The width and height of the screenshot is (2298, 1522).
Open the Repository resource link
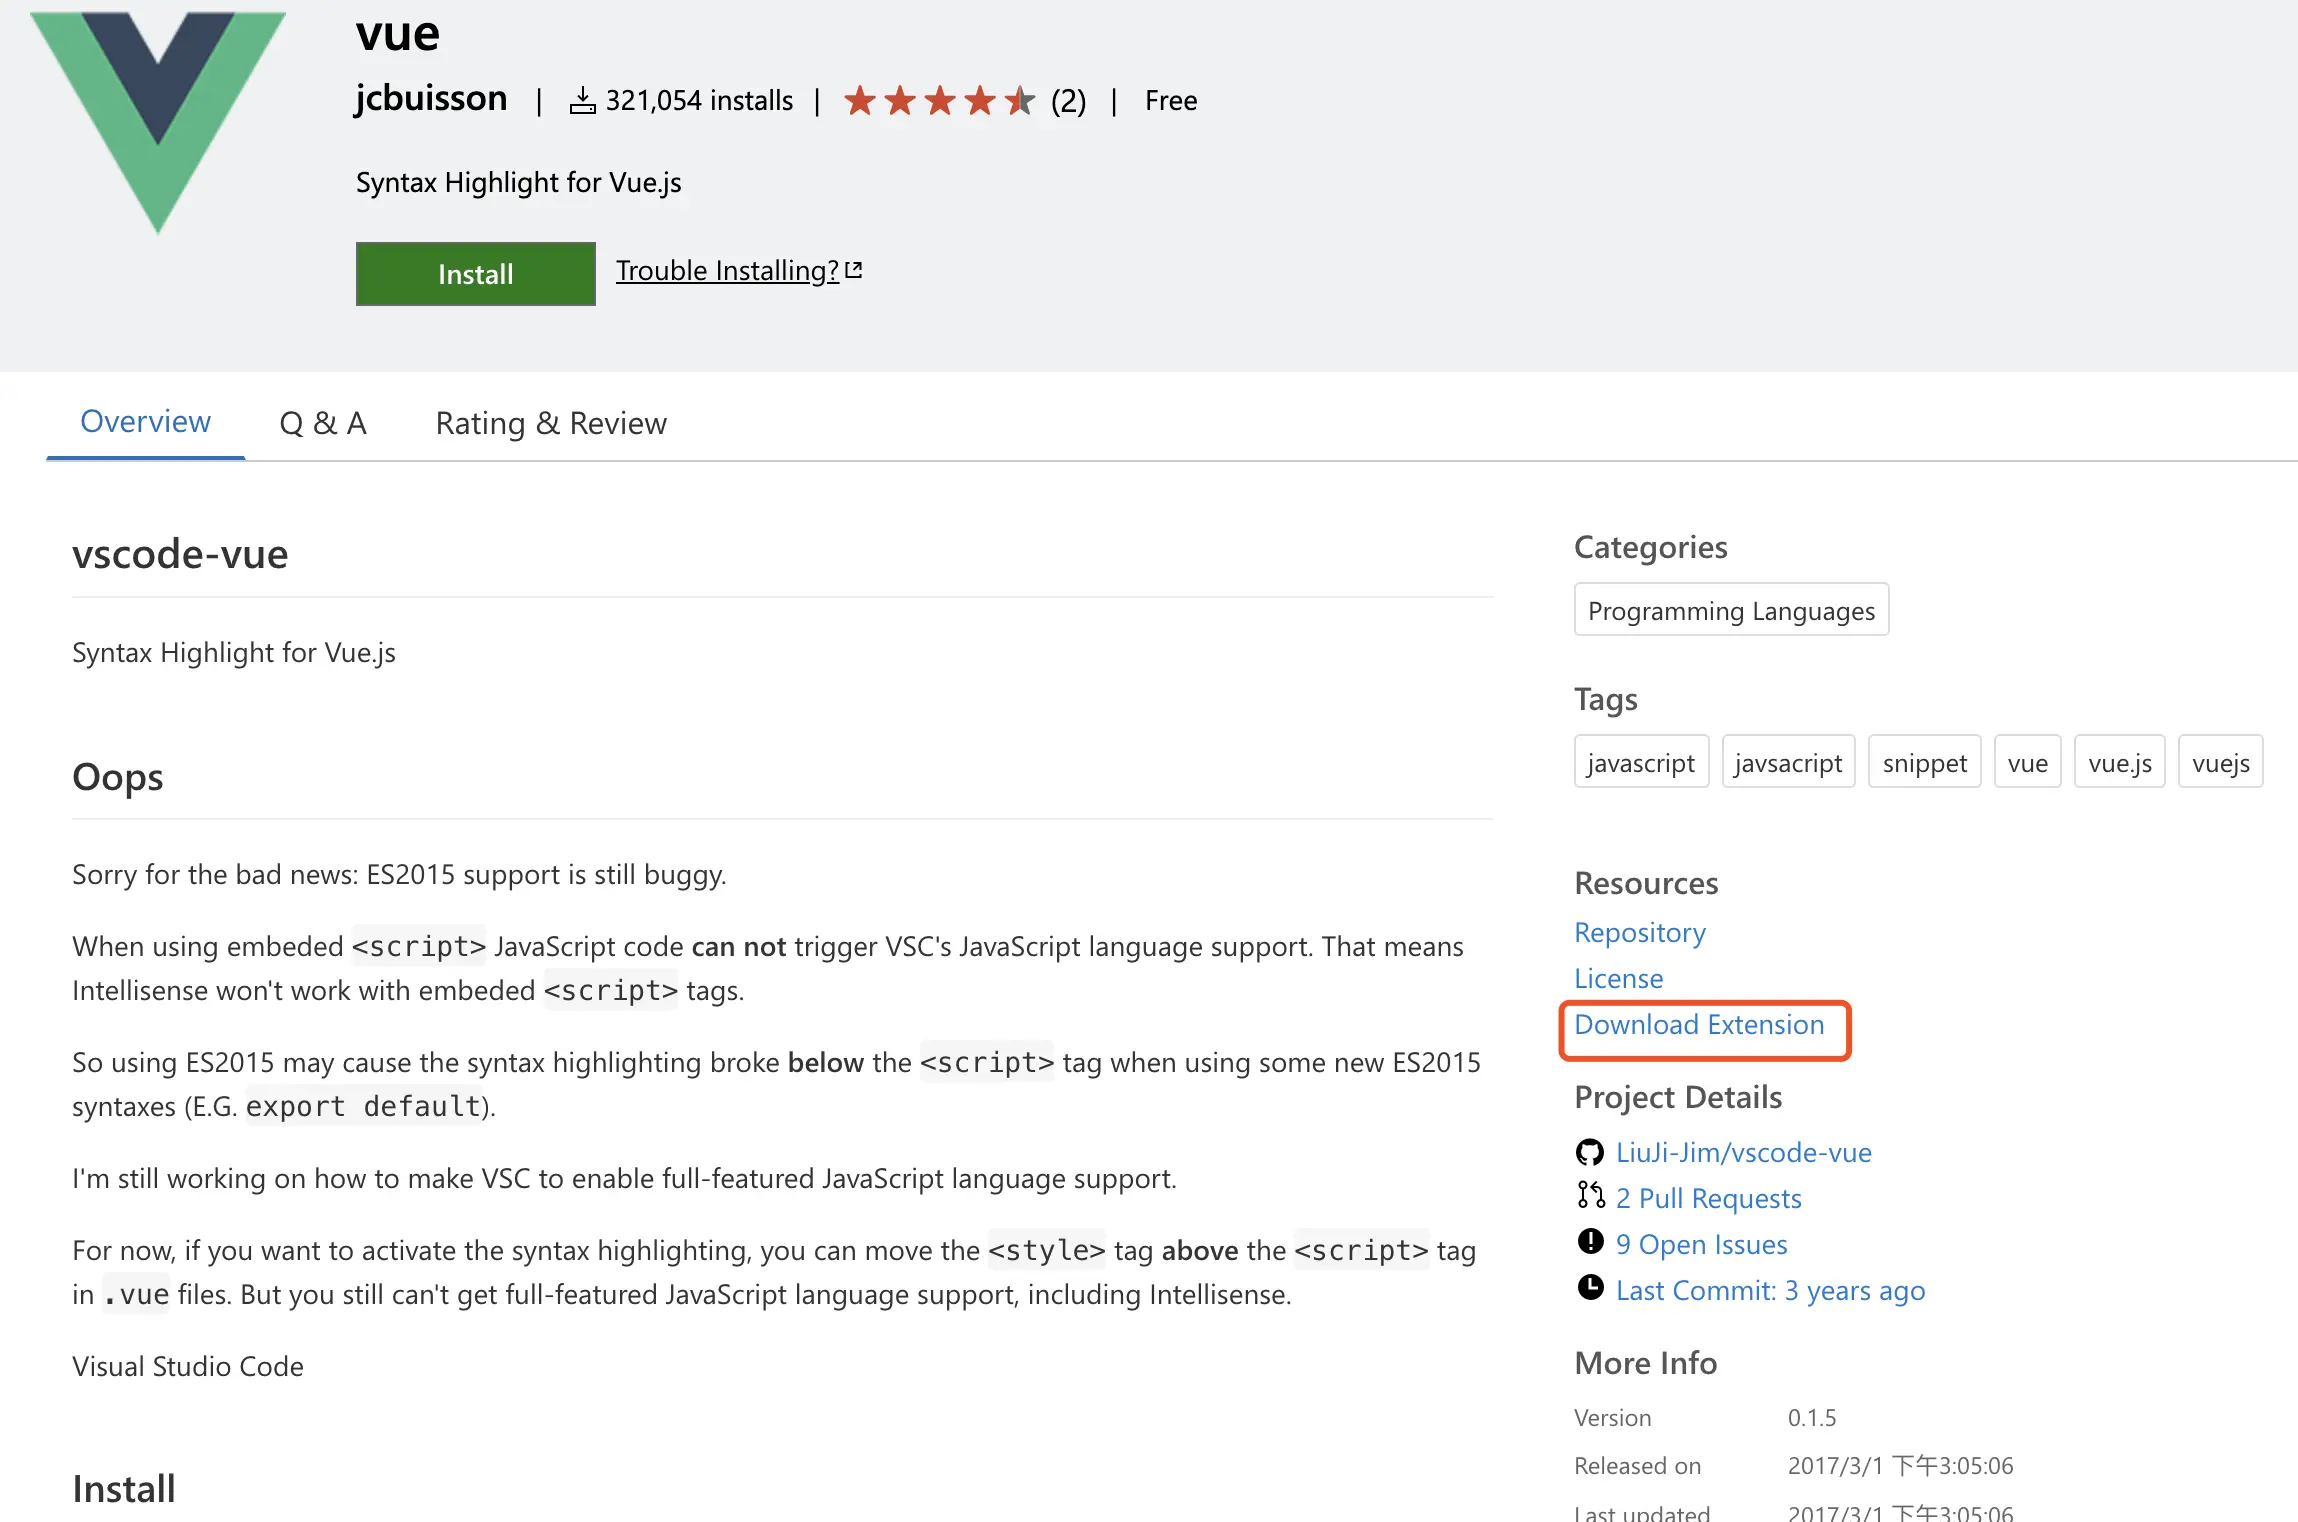click(x=1639, y=932)
